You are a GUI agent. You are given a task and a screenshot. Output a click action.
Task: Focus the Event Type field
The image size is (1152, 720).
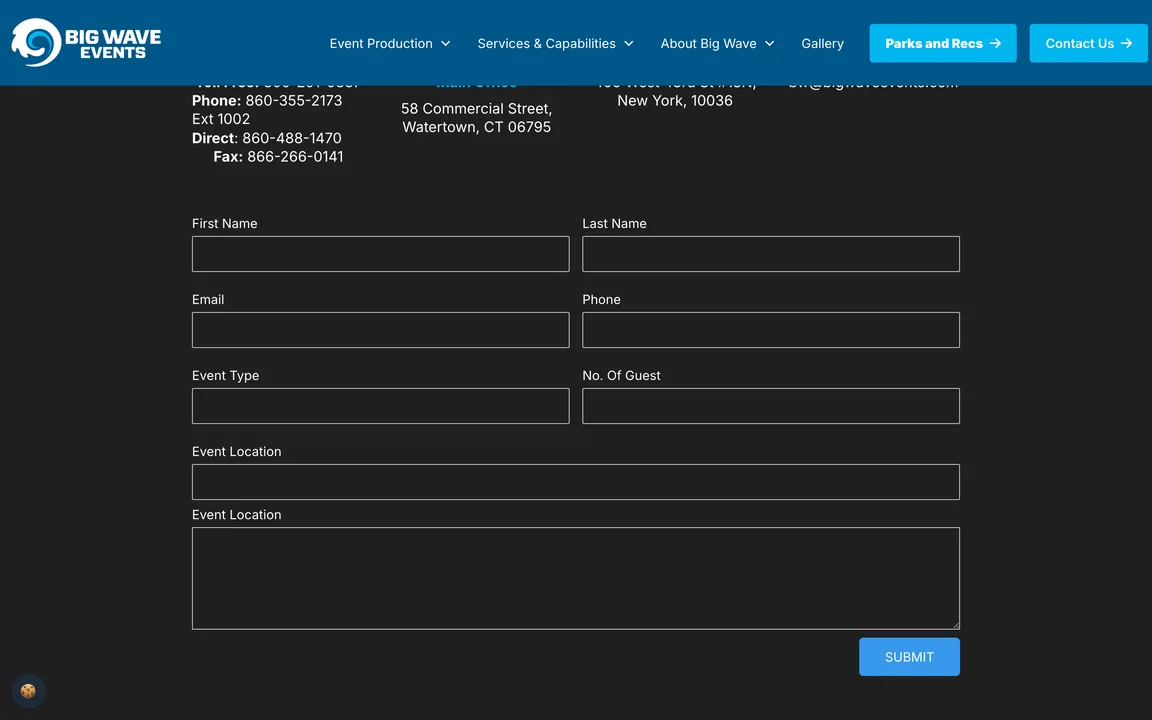[x=381, y=406]
